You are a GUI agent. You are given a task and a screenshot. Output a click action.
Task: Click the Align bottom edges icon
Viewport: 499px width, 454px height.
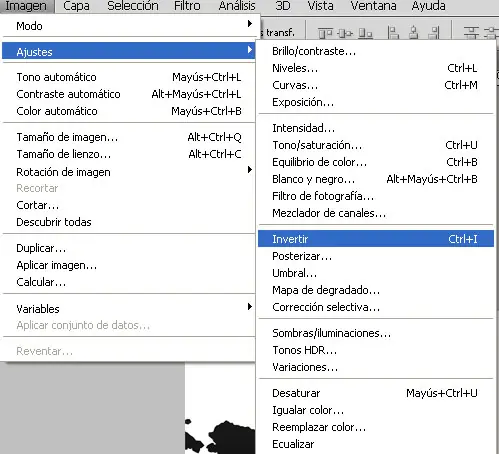[x=365, y=33]
